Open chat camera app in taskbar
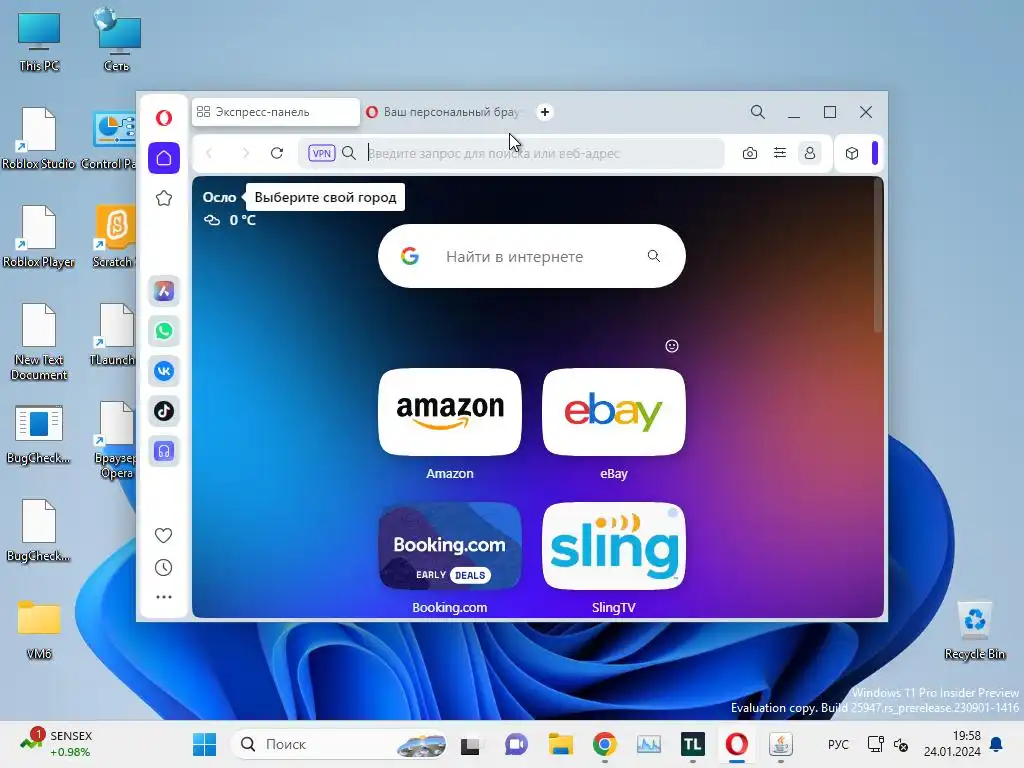 click(516, 744)
